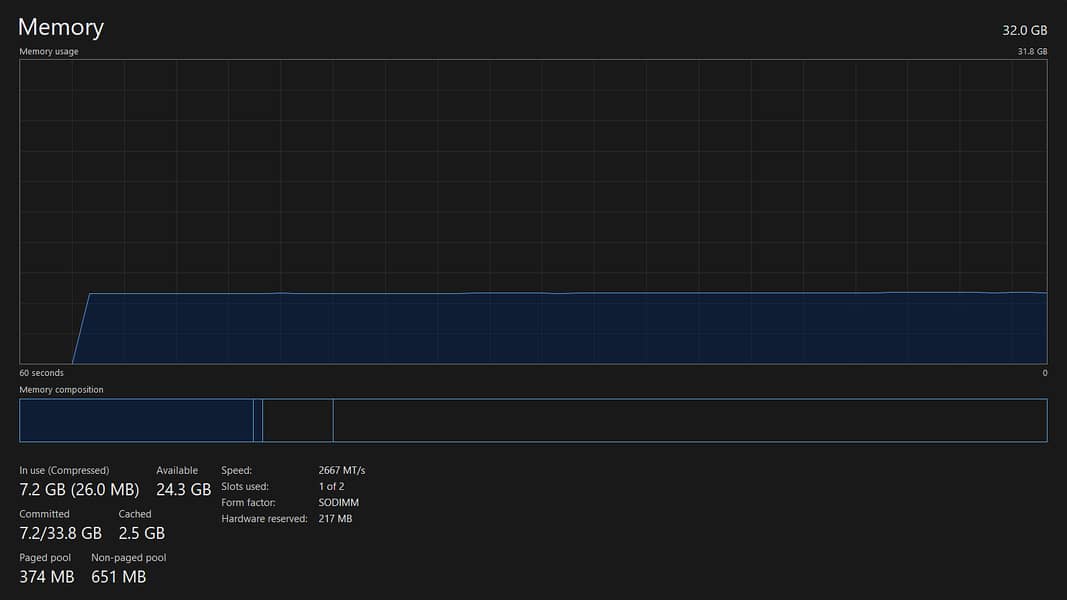
Task: Select the Standby segment in the composition bar
Action: pos(297,420)
